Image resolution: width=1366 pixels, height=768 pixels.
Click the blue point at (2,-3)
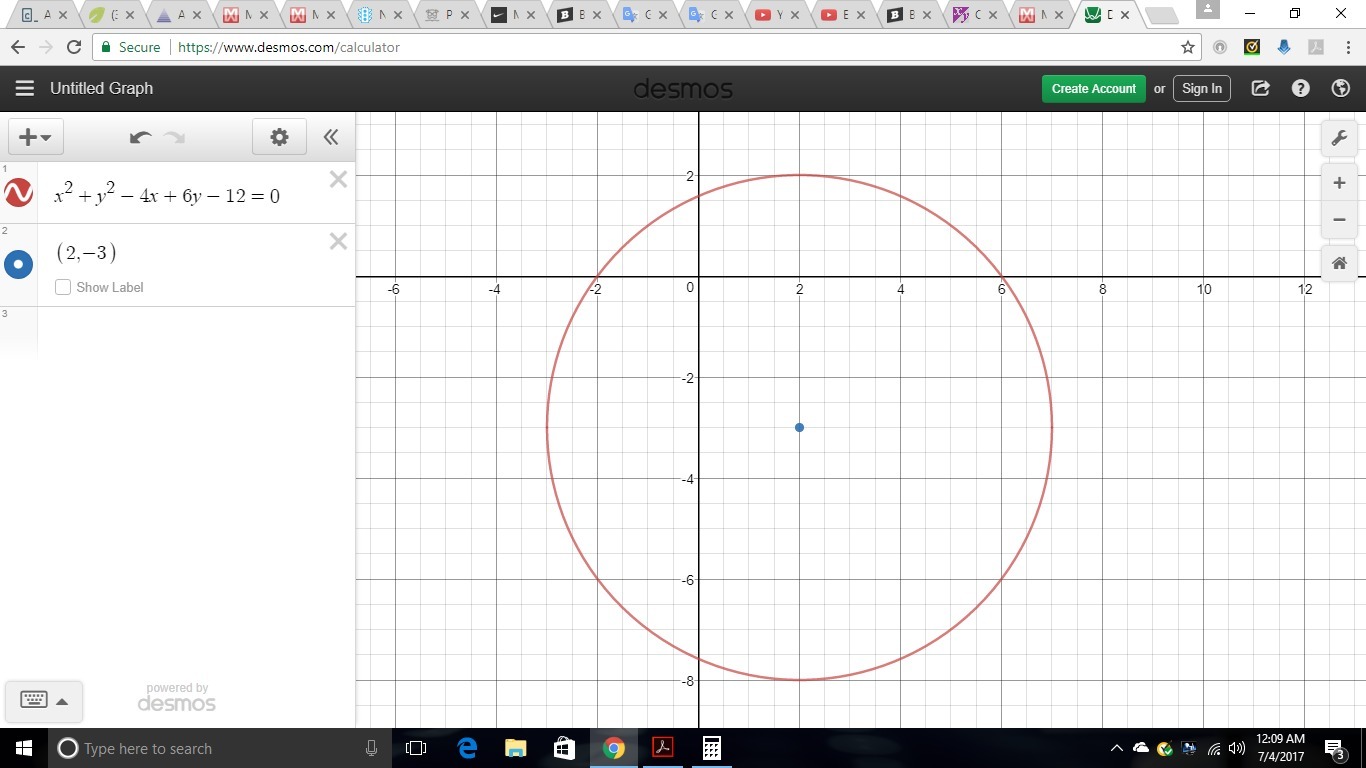click(x=799, y=428)
